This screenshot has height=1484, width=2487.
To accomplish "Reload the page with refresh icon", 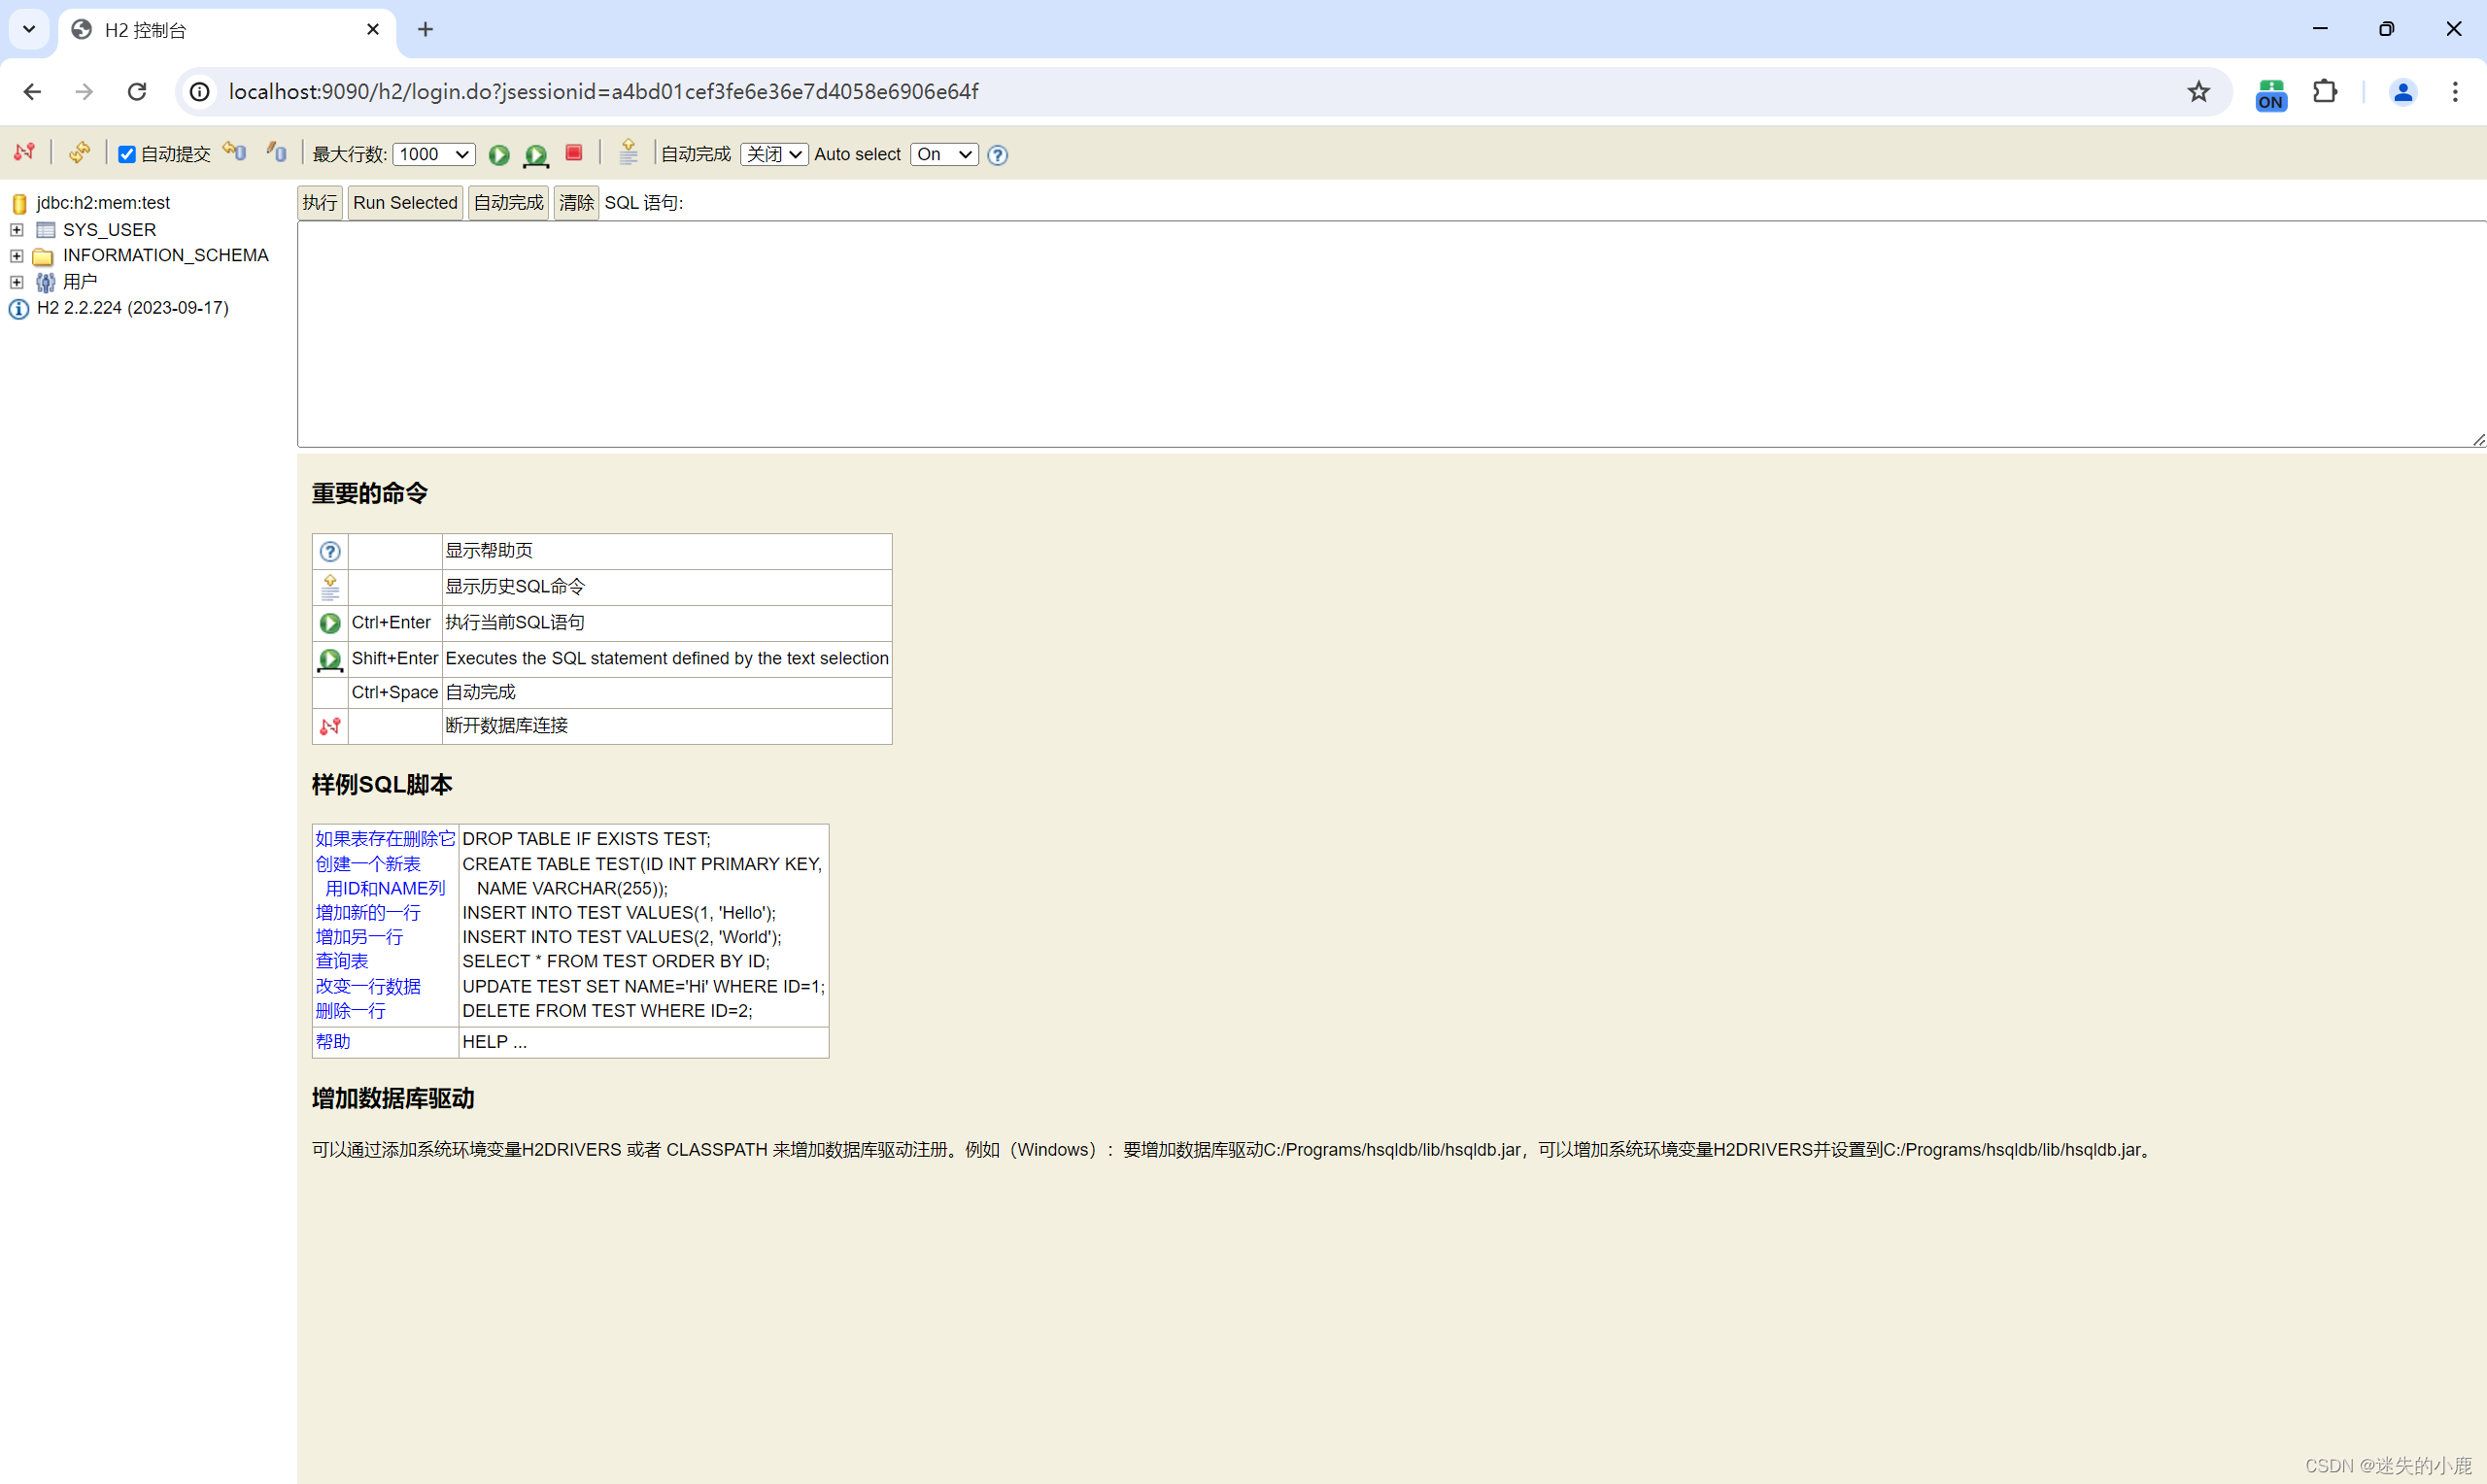I will [137, 92].
